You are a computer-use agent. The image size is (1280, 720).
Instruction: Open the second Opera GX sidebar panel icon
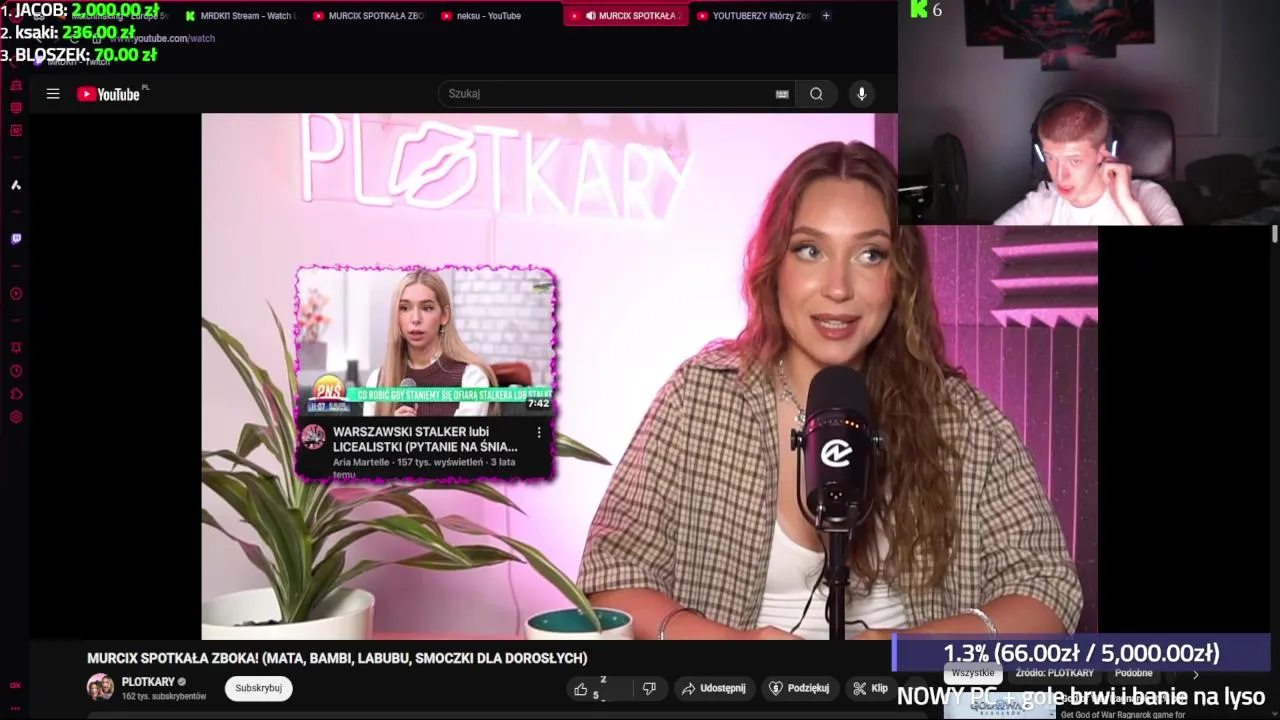16,108
